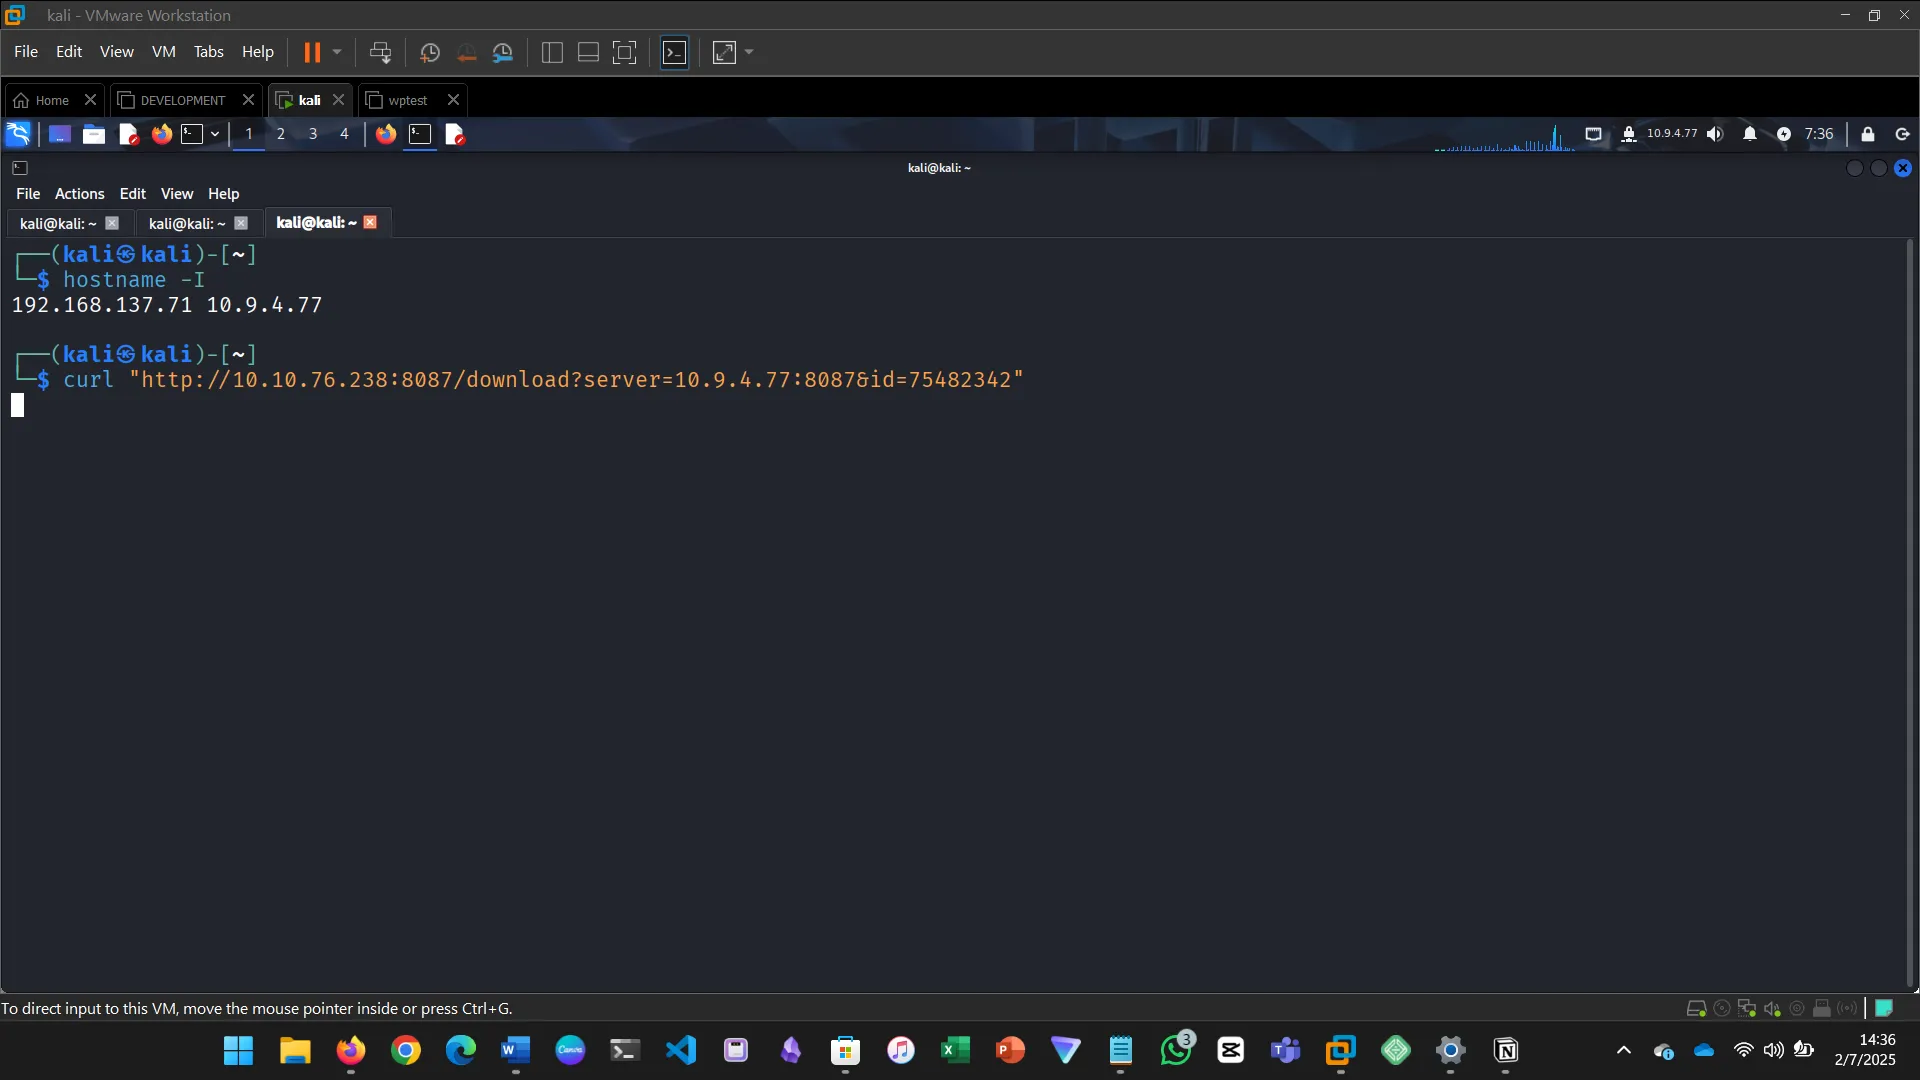Click the Kali volume speaker icon
The width and height of the screenshot is (1920, 1080).
tap(1715, 134)
